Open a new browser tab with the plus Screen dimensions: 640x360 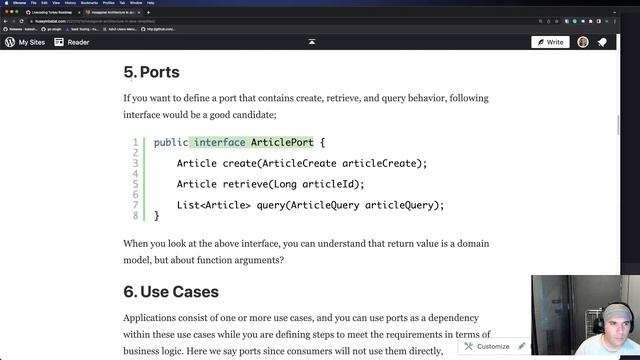tap(148, 12)
